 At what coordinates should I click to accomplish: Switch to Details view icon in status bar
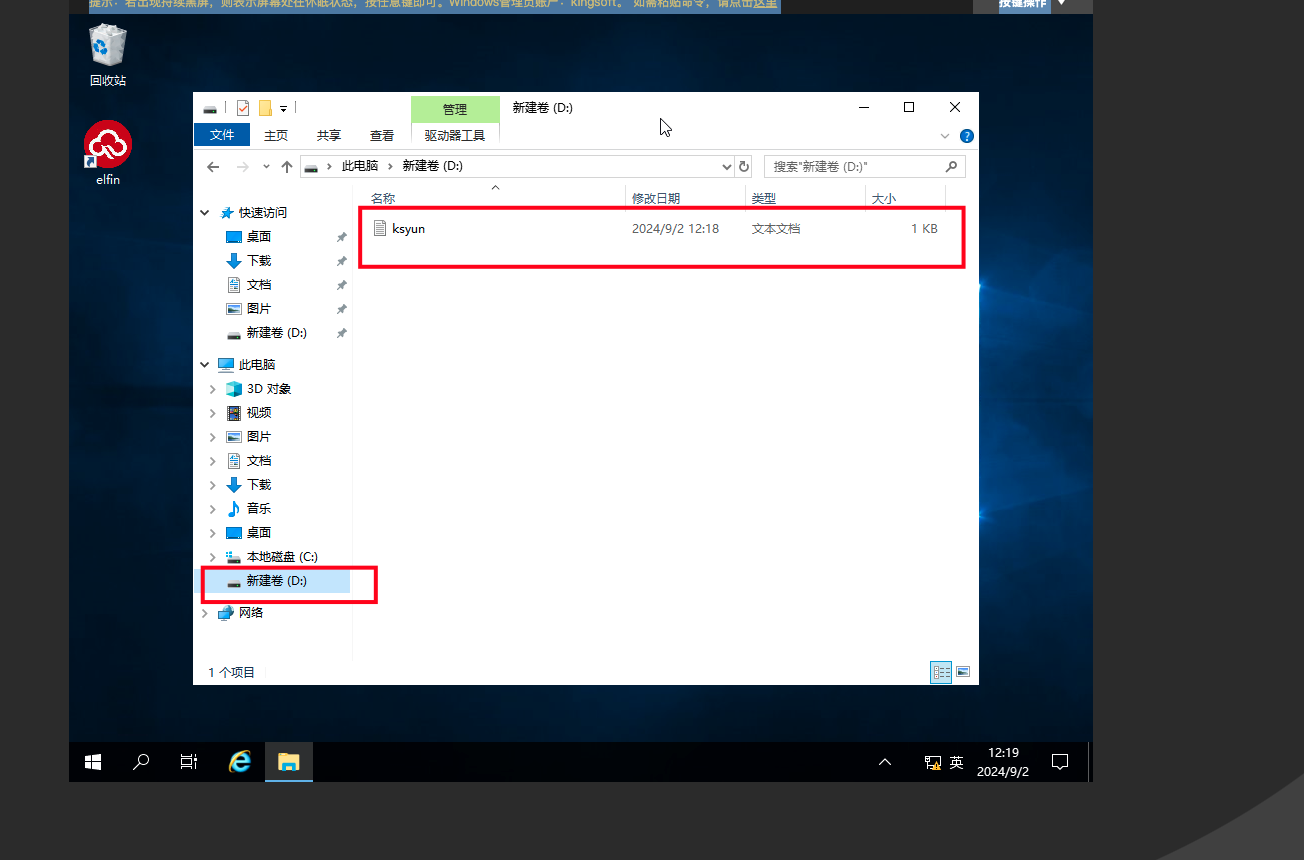click(940, 672)
